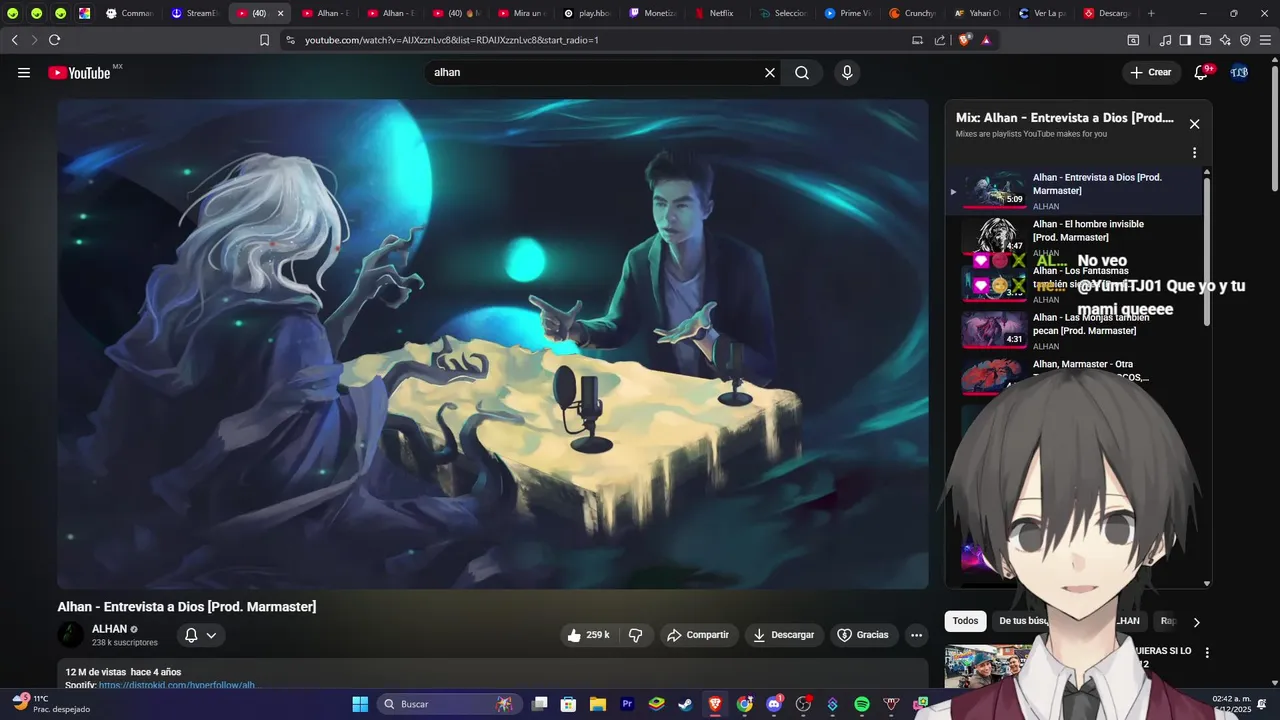Click the video player artwork

(492, 344)
